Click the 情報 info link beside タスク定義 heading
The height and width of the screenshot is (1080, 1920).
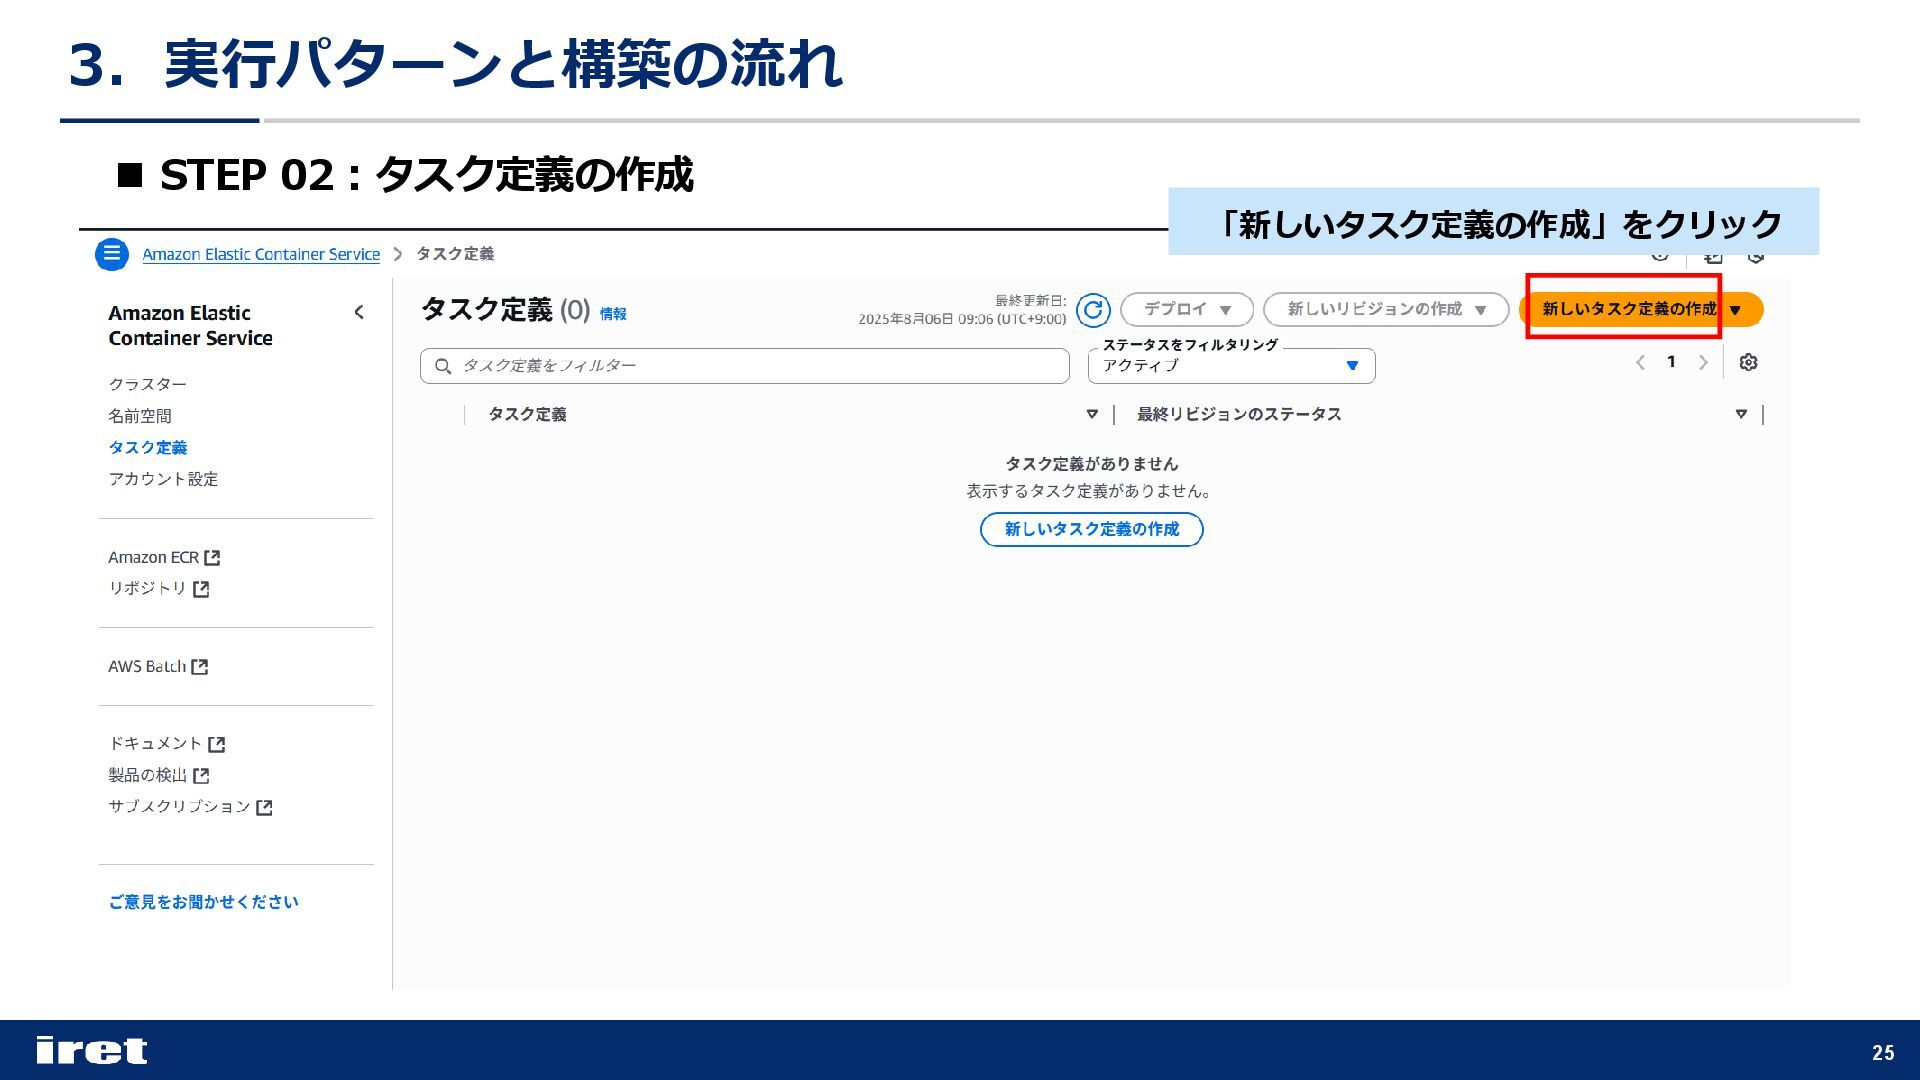[613, 314]
